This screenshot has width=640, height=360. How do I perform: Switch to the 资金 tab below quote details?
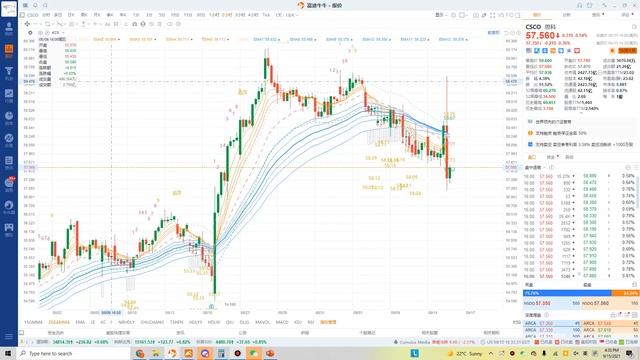552,157
